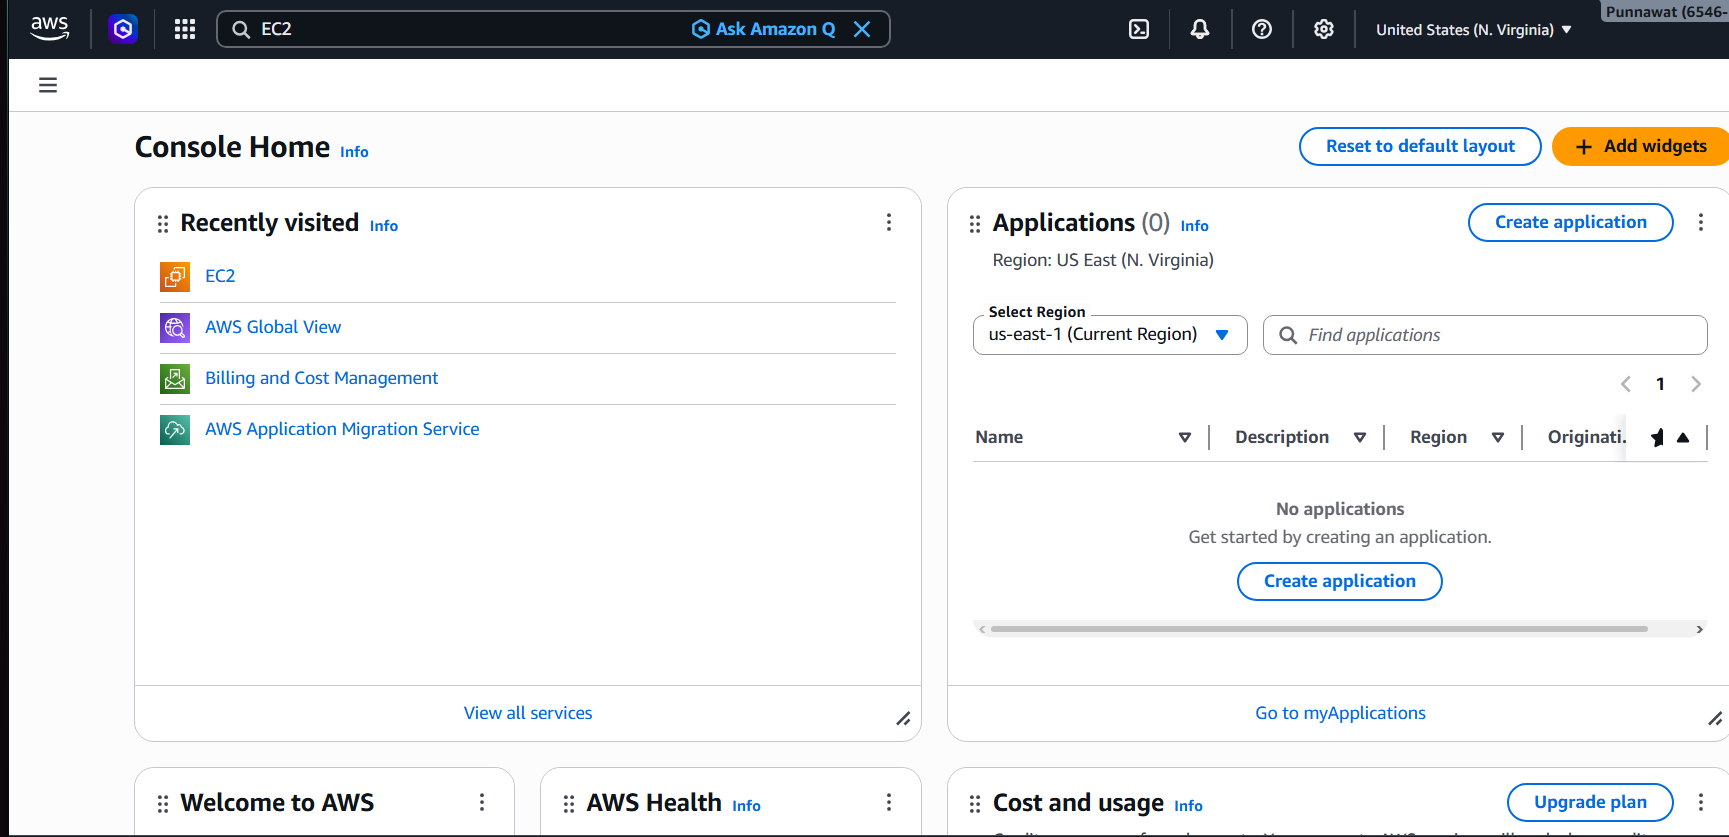This screenshot has height=837, width=1729.
Task: Open the Amazon Q icon in top bar
Action: [x=123, y=29]
